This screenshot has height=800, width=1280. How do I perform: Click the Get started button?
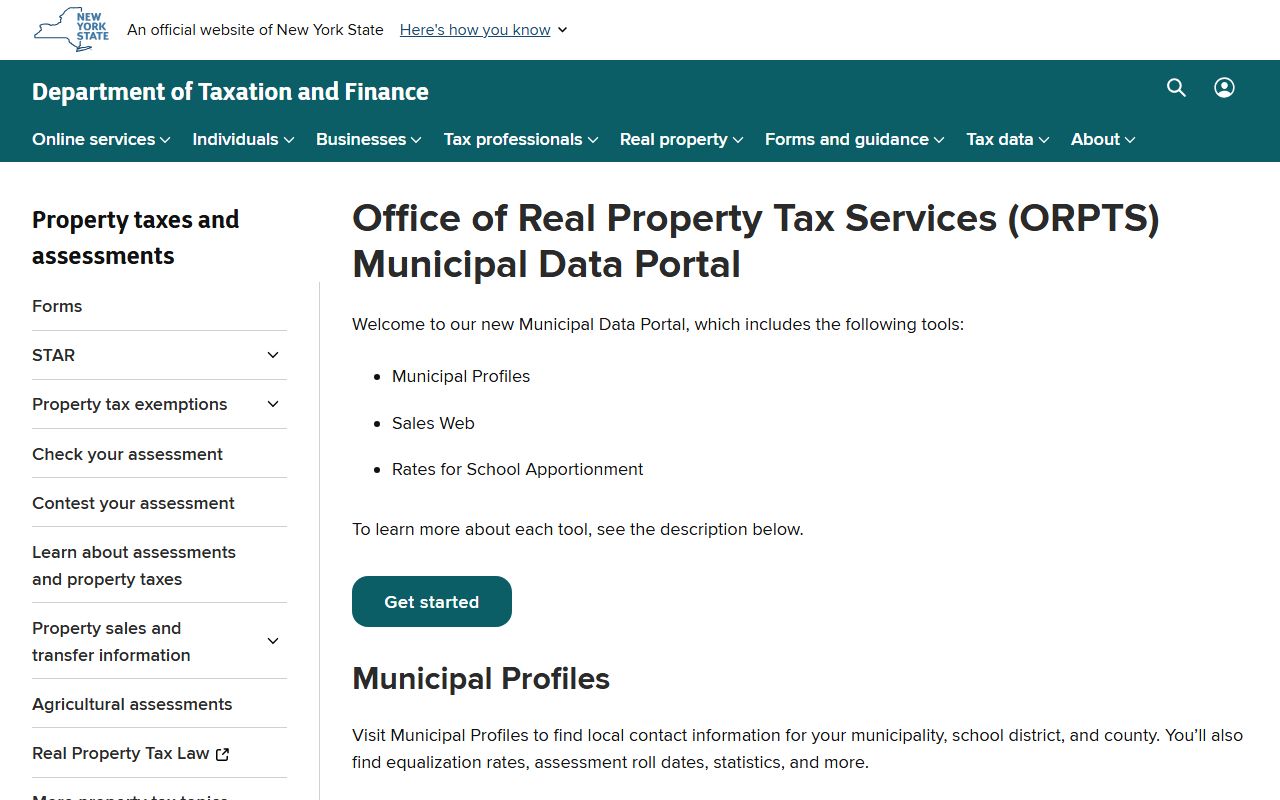tap(432, 602)
